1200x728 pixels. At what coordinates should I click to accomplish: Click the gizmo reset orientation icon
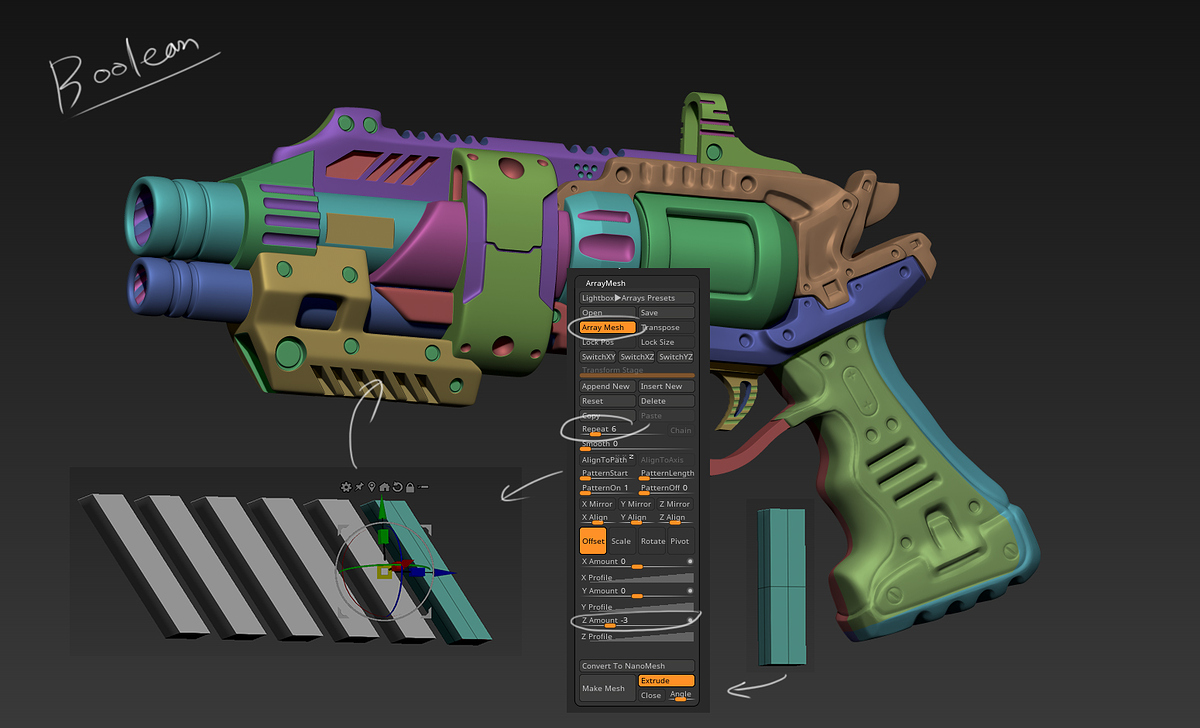click(x=397, y=487)
